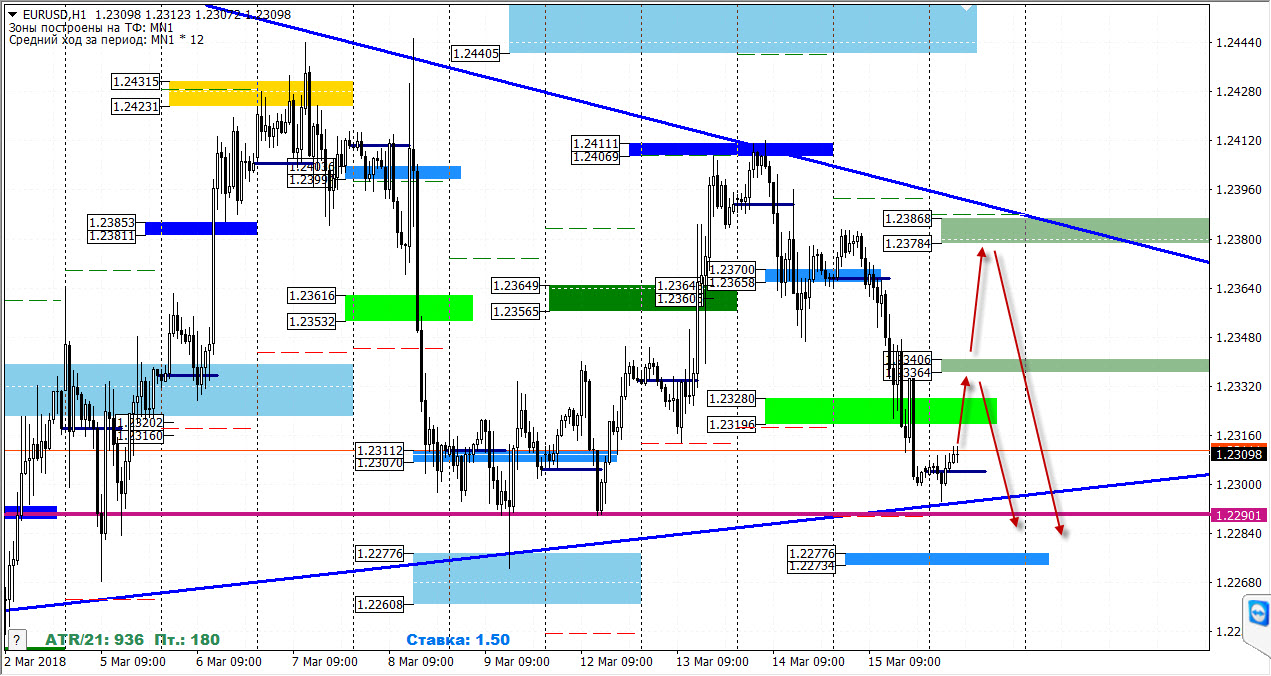Select the 'Средний ход за период: MN1 * 12' label
The height and width of the screenshot is (676, 1271).
106,40
